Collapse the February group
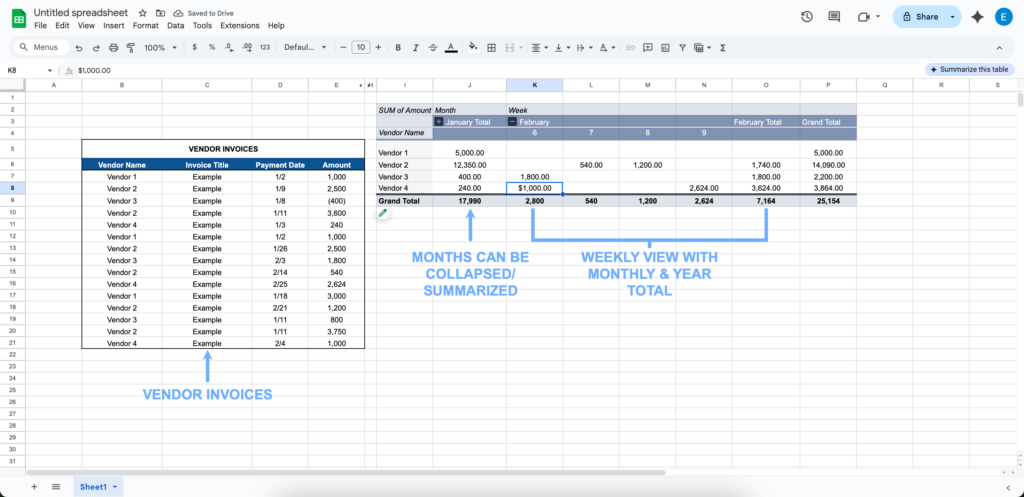1024x497 pixels. coord(512,121)
